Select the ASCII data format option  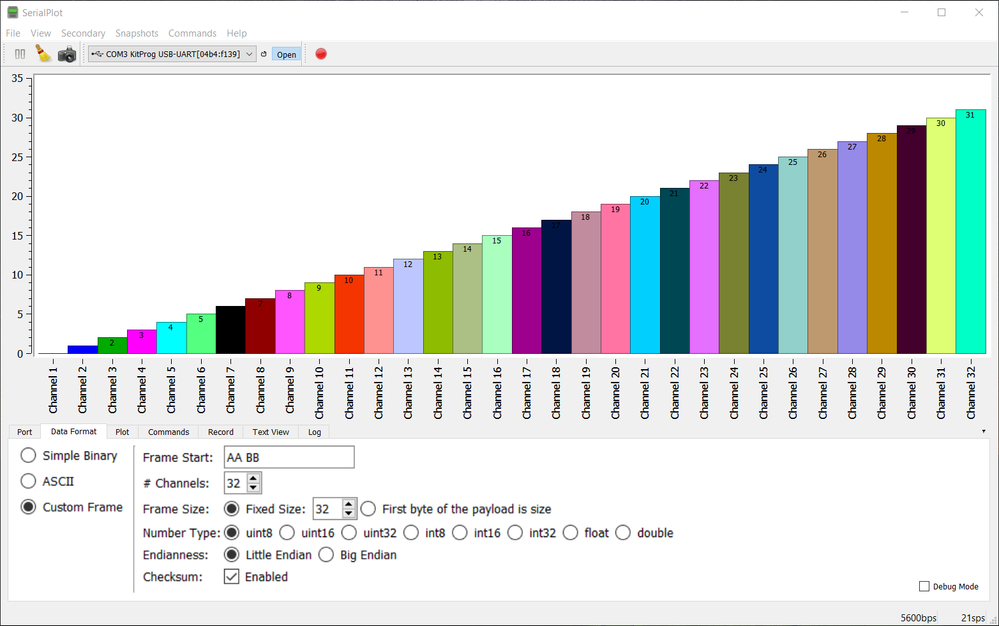[31, 481]
